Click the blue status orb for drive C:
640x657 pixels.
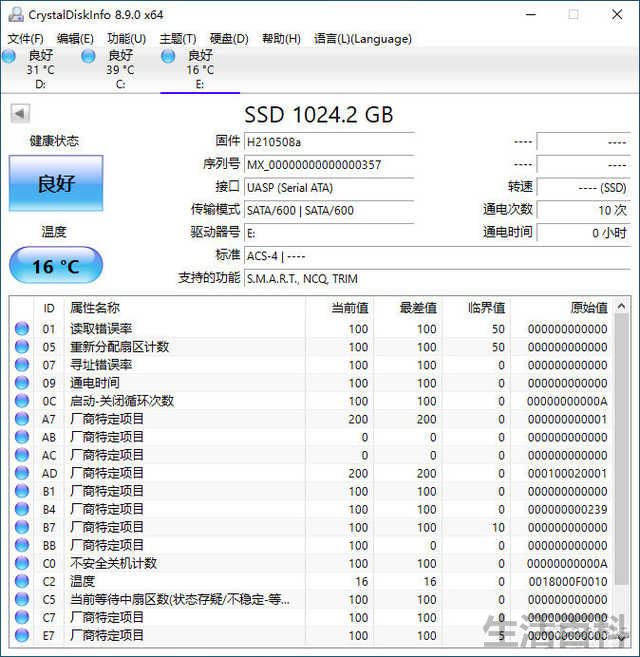(88, 56)
